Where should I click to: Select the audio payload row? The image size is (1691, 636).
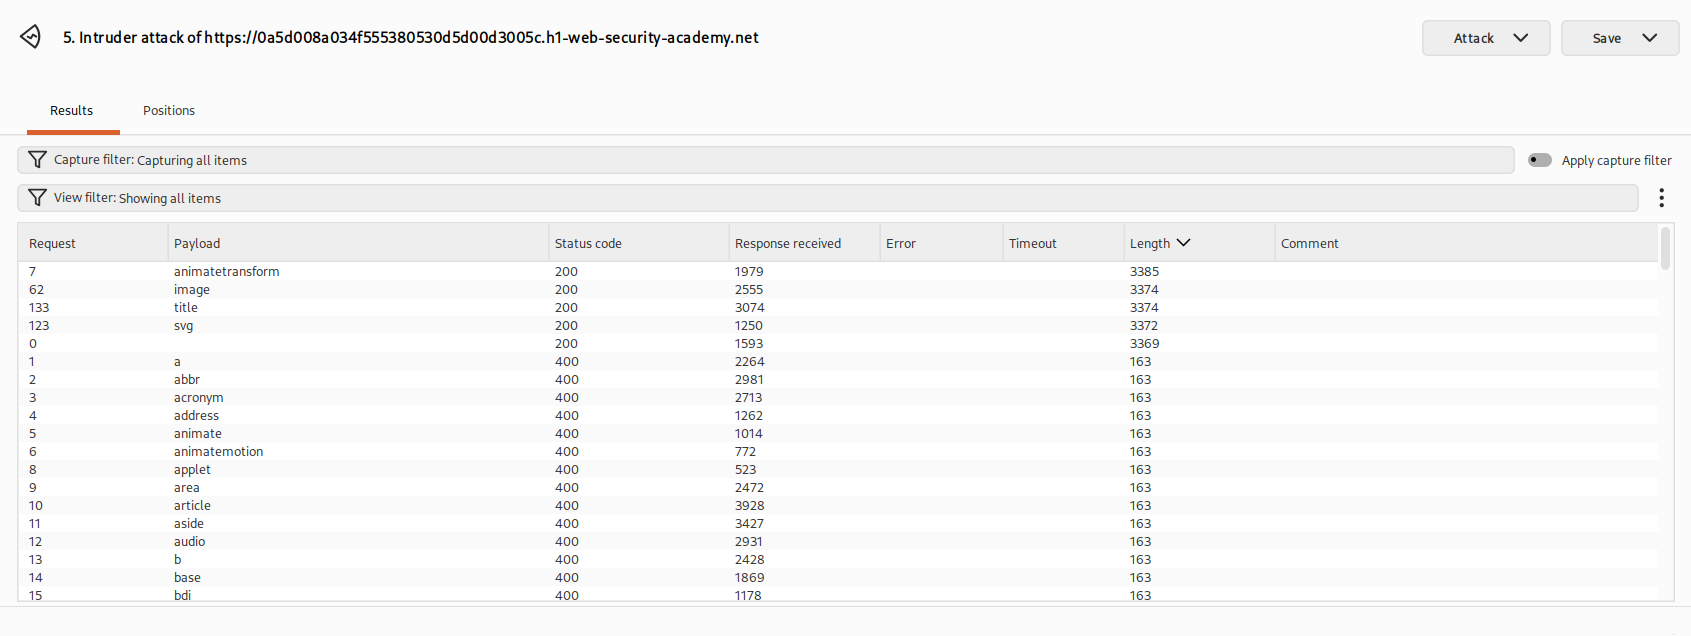click(838, 542)
